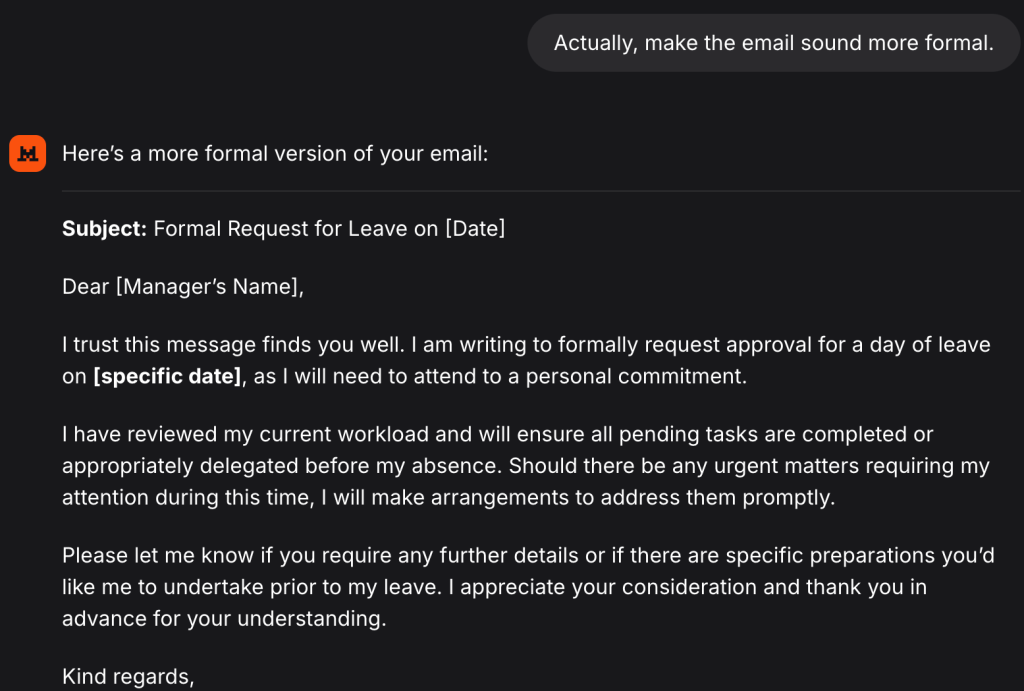
Task: Click the user message bubble about formal email
Action: (773, 43)
